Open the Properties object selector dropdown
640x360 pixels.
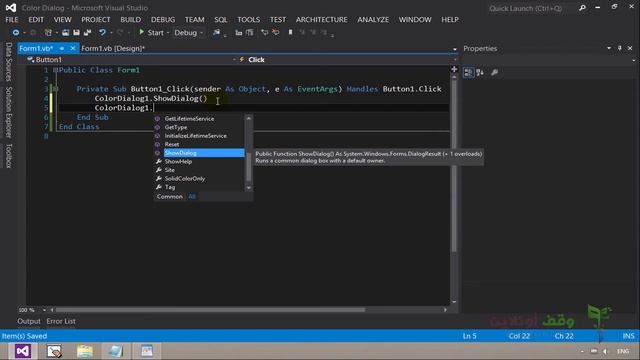point(633,60)
